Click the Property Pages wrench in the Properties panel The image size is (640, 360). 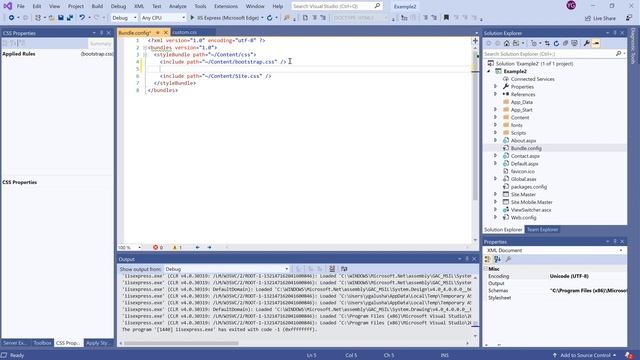(x=509, y=260)
